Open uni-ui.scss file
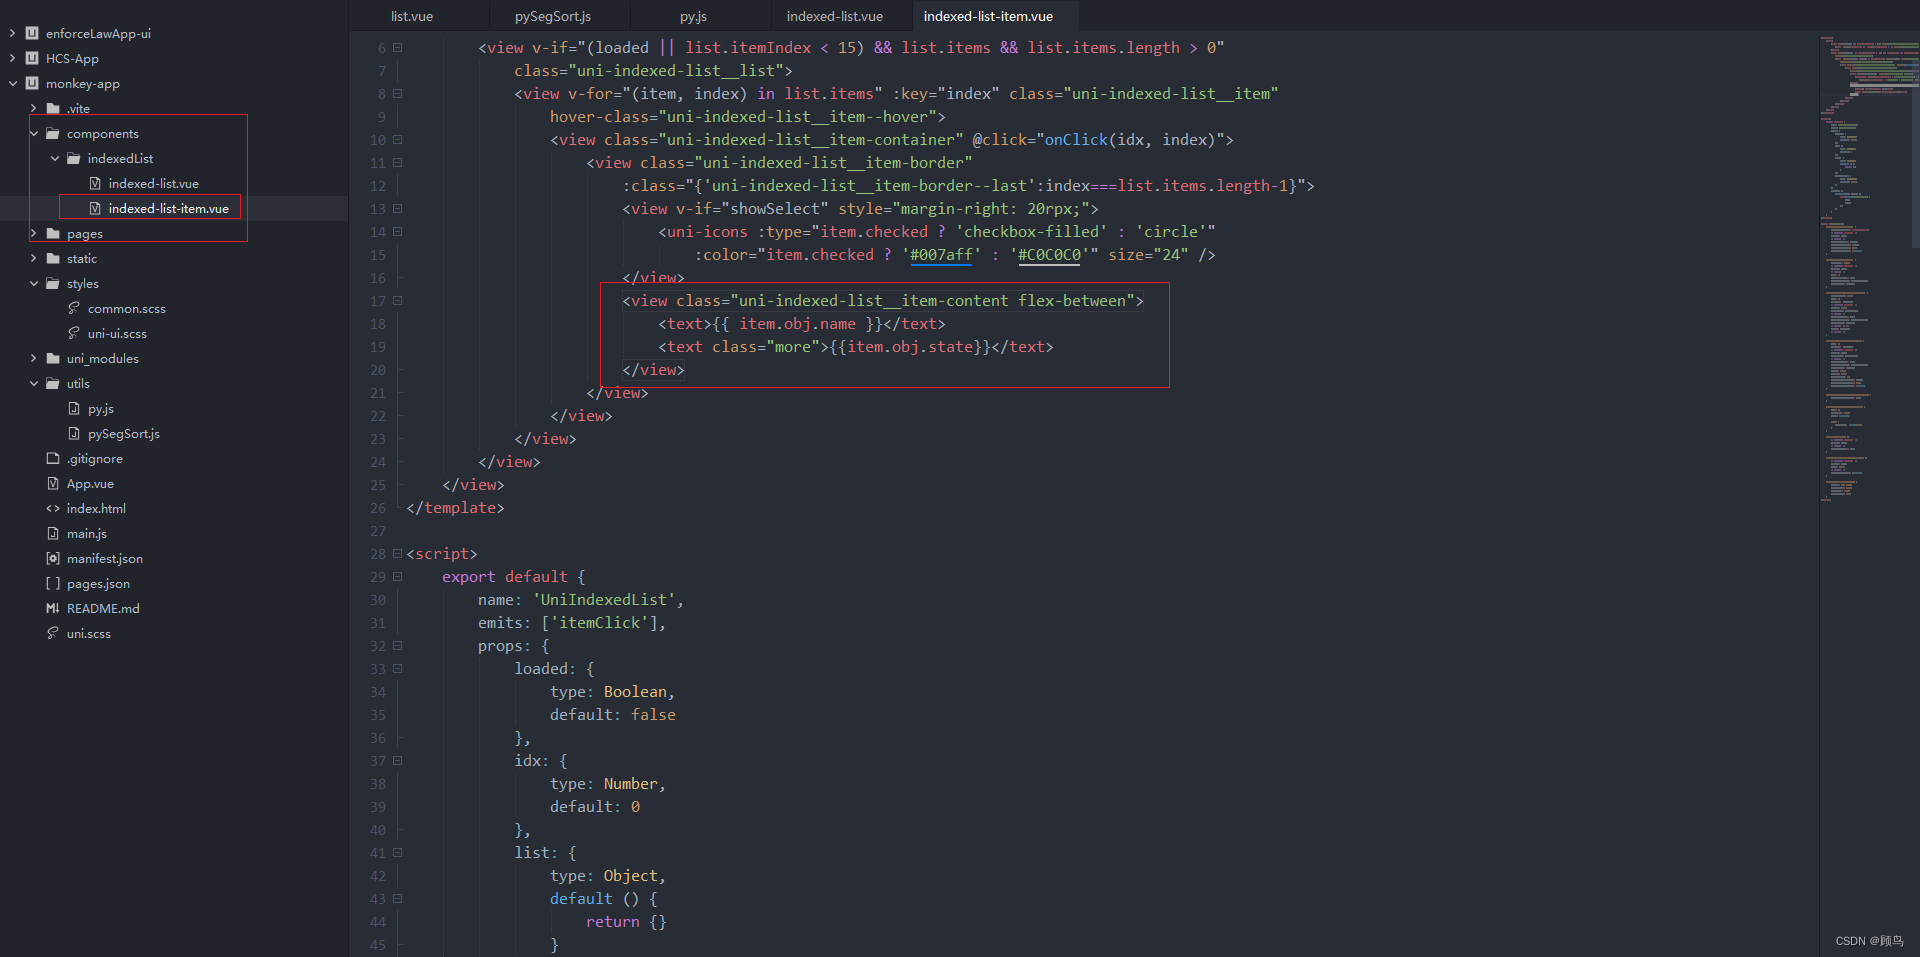 click(117, 333)
